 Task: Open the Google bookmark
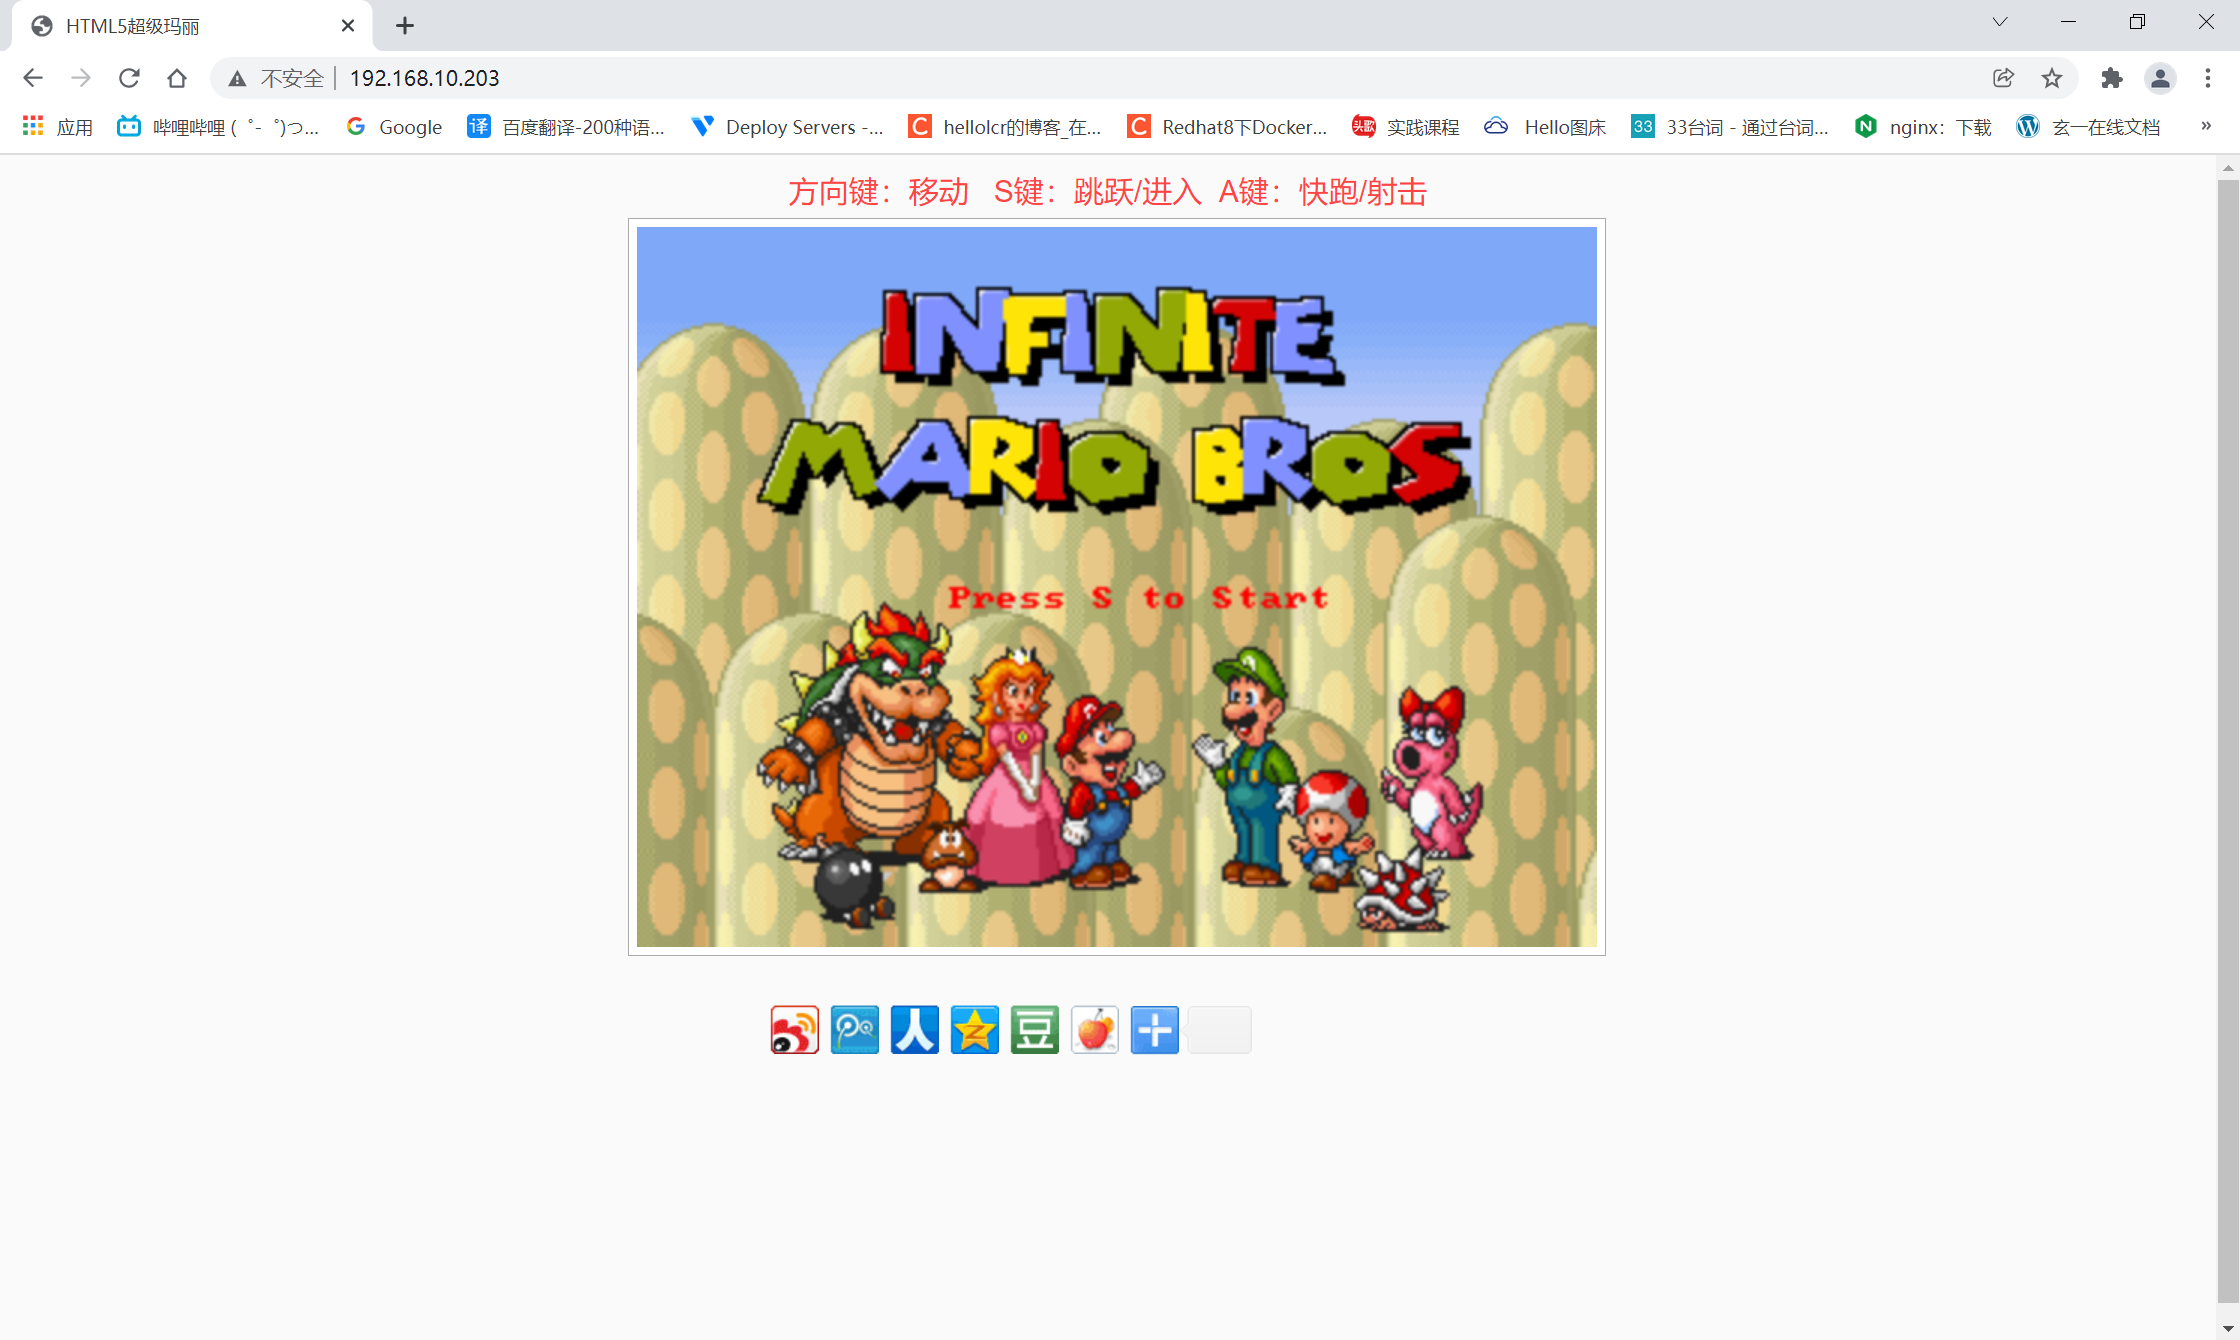pyautogui.click(x=394, y=127)
